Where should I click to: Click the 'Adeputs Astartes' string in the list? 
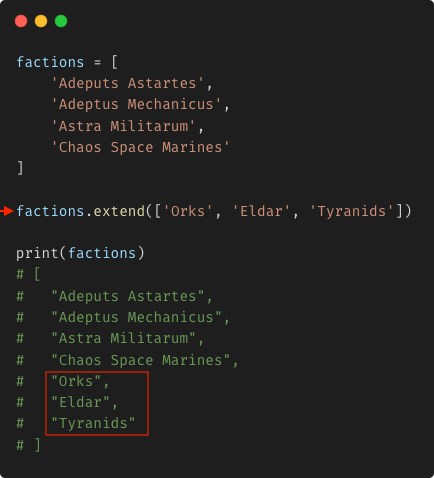[128, 83]
